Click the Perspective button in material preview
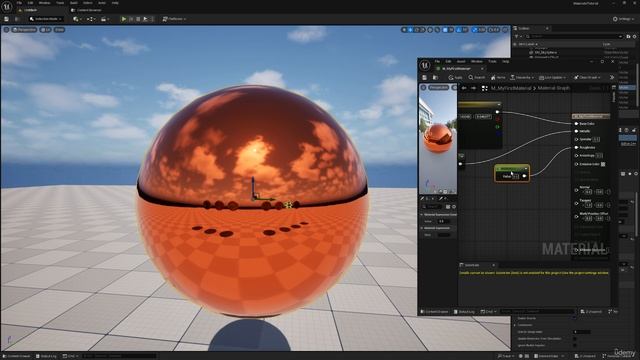Image resolution: width=640 pixels, height=360 pixels. point(438,87)
